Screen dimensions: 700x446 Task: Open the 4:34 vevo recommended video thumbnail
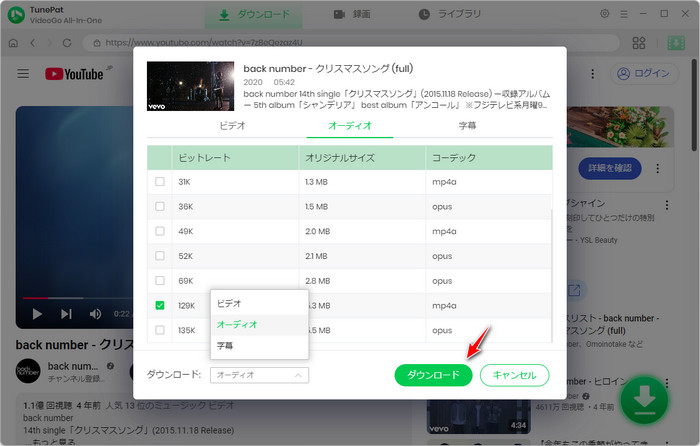pos(479,417)
